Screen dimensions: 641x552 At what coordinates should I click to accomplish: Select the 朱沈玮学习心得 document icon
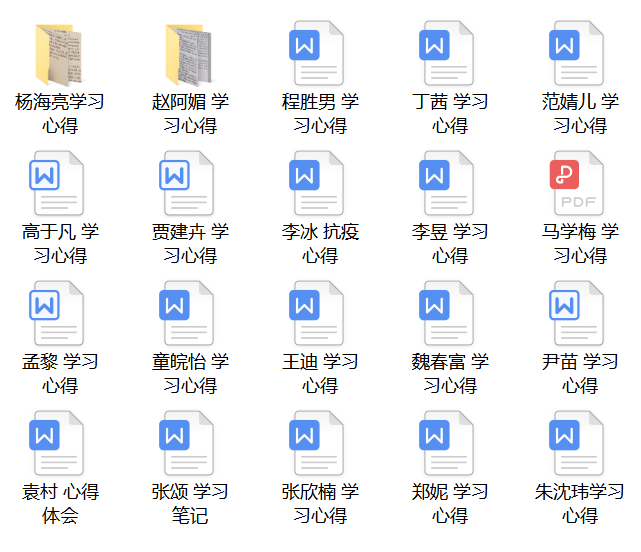(x=576, y=443)
